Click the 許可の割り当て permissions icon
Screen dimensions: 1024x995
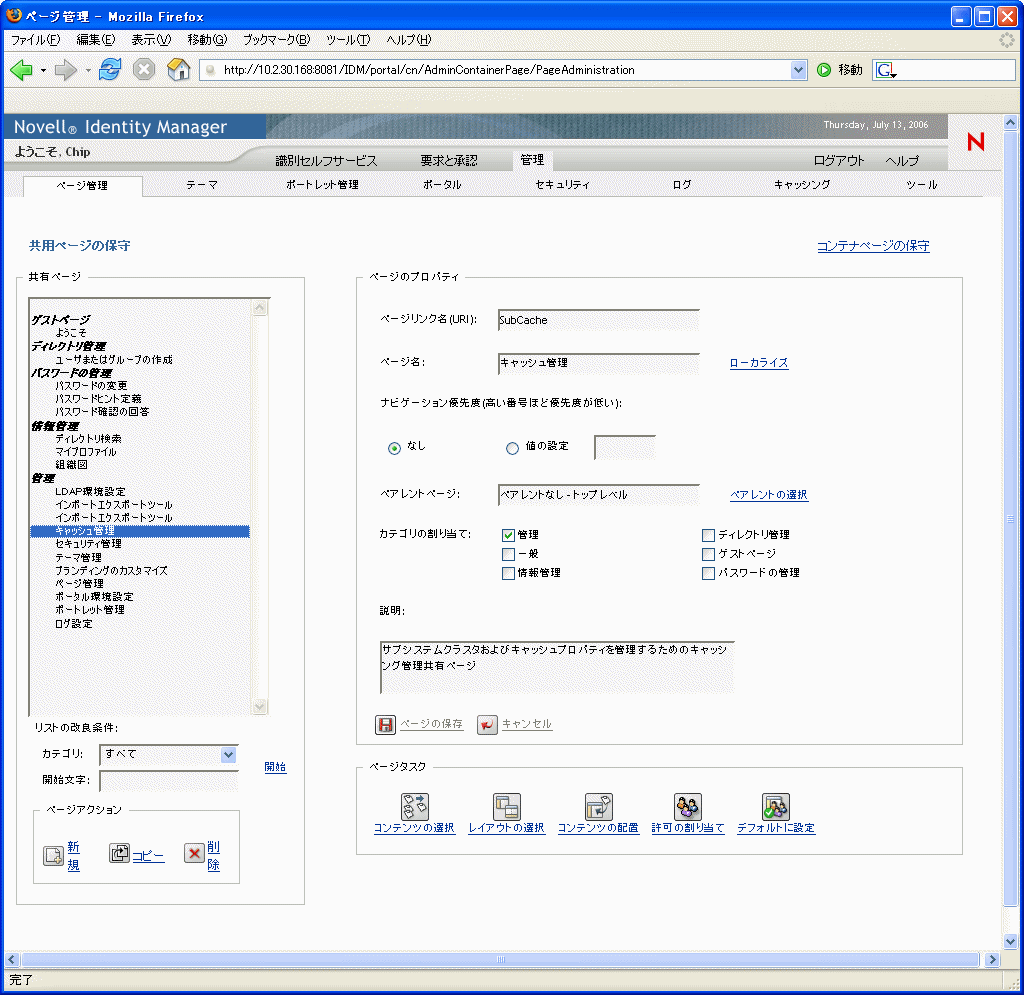(x=688, y=807)
